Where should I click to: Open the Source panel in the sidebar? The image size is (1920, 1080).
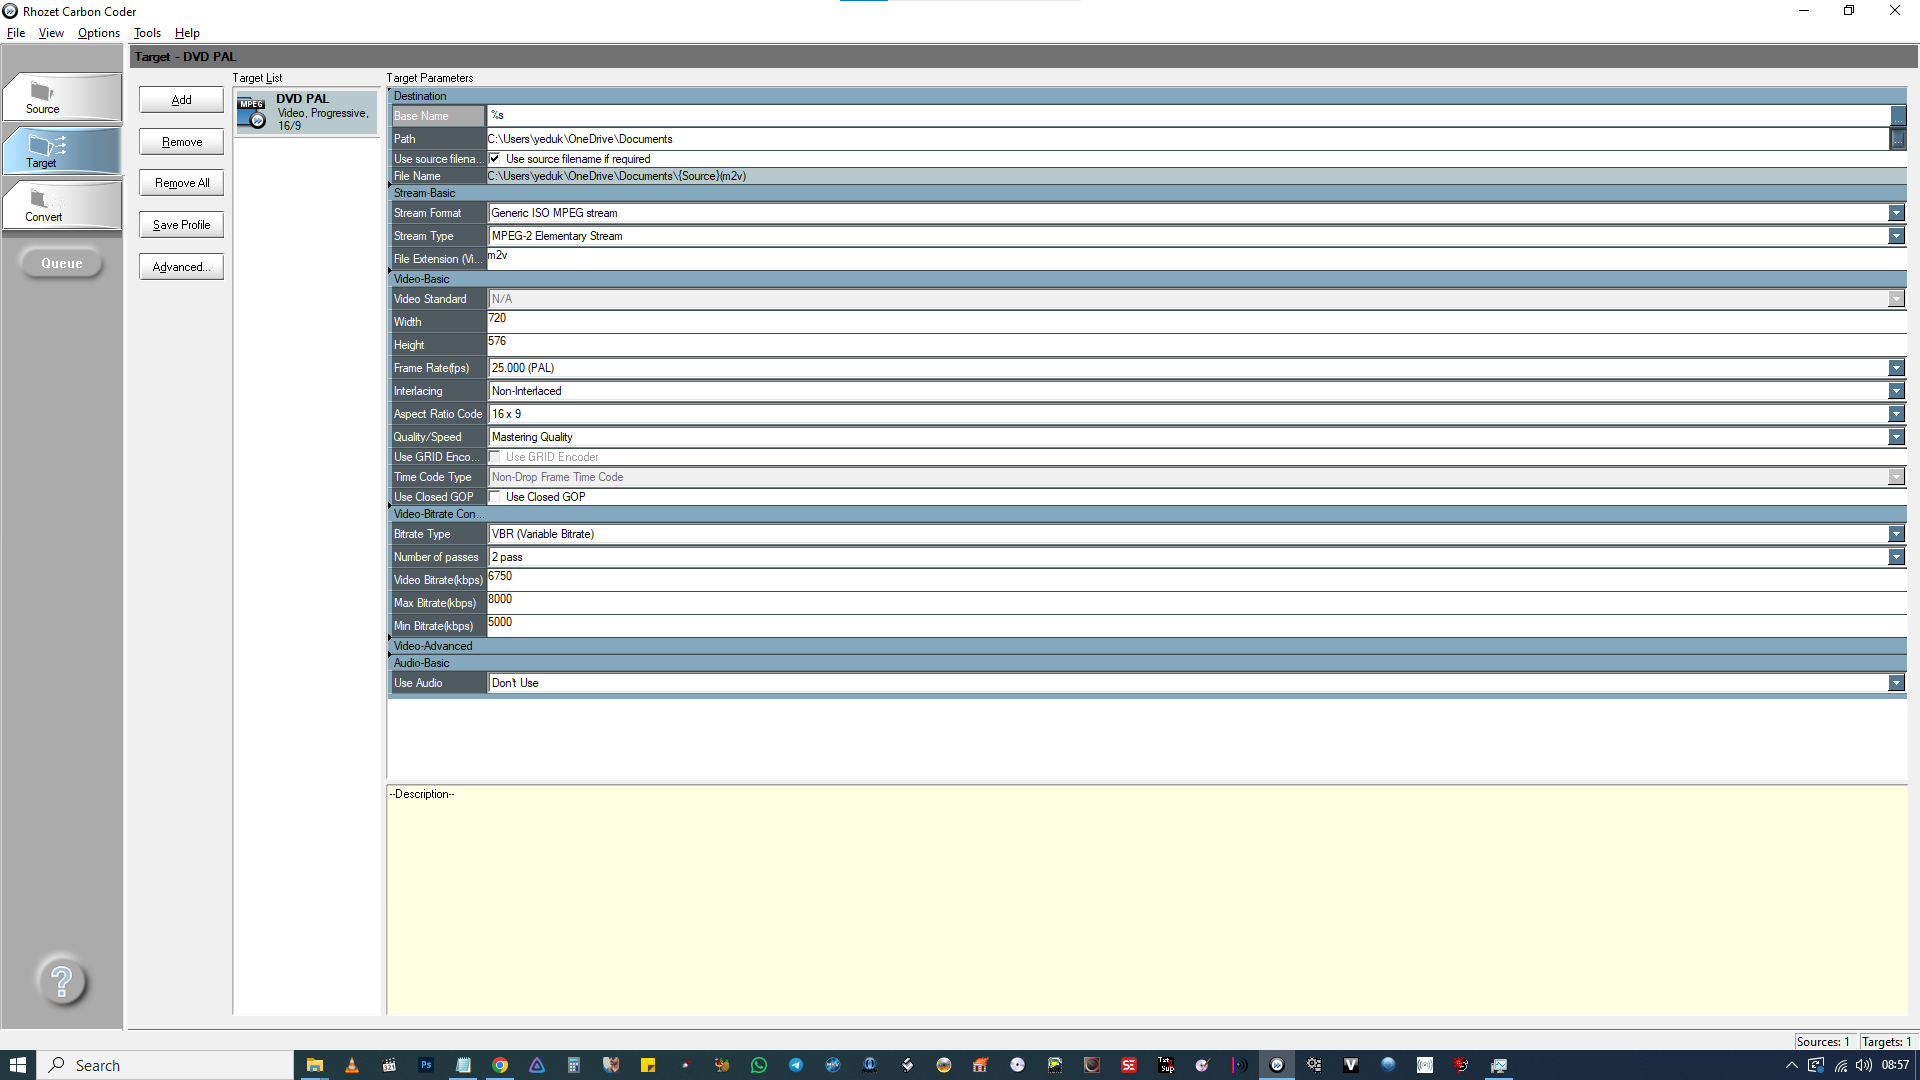point(62,97)
